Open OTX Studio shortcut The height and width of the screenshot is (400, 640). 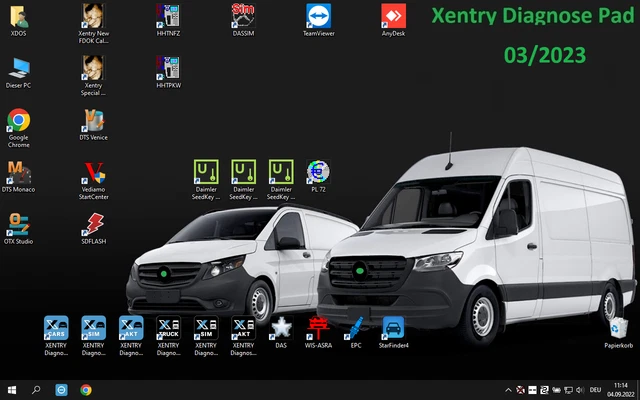pyautogui.click(x=18, y=229)
